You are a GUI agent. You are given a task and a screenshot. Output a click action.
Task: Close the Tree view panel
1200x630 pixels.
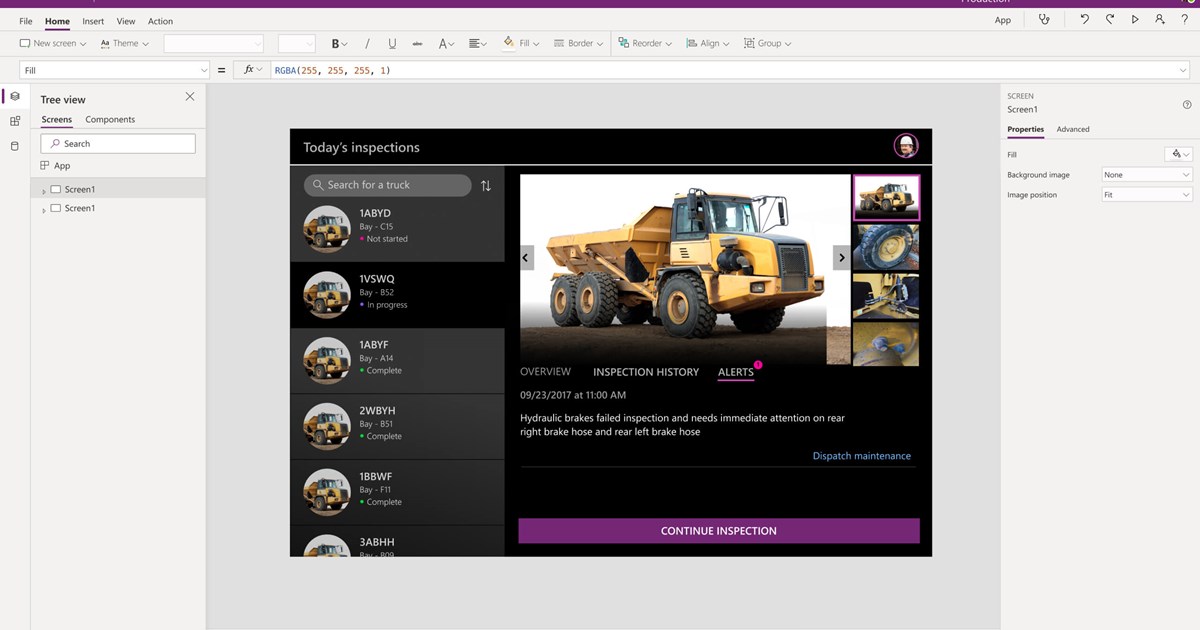coord(190,97)
